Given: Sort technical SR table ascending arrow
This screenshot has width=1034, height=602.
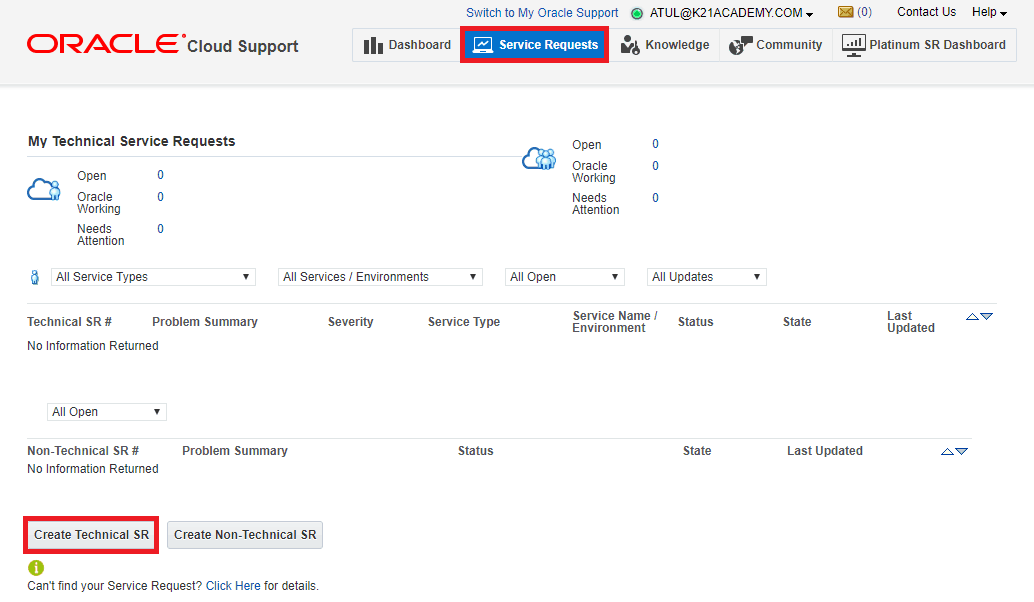Looking at the screenshot, I should click(972, 316).
